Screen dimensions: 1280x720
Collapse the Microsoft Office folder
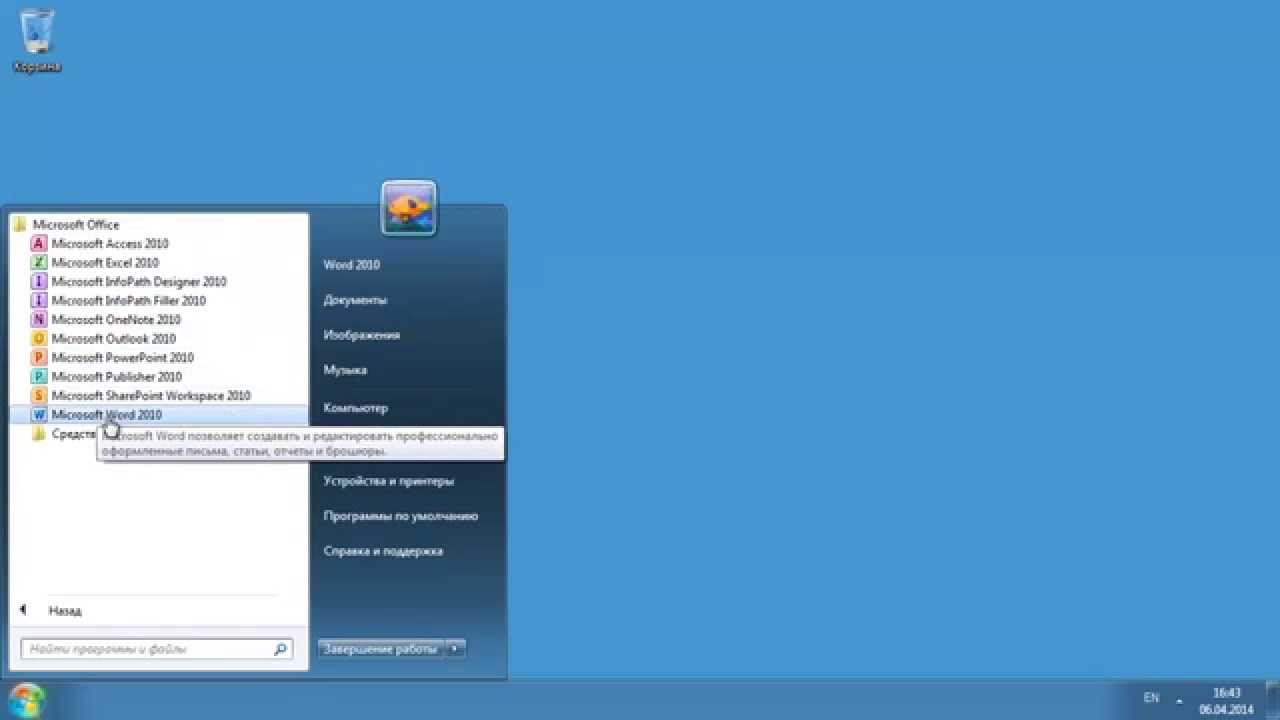(x=75, y=224)
